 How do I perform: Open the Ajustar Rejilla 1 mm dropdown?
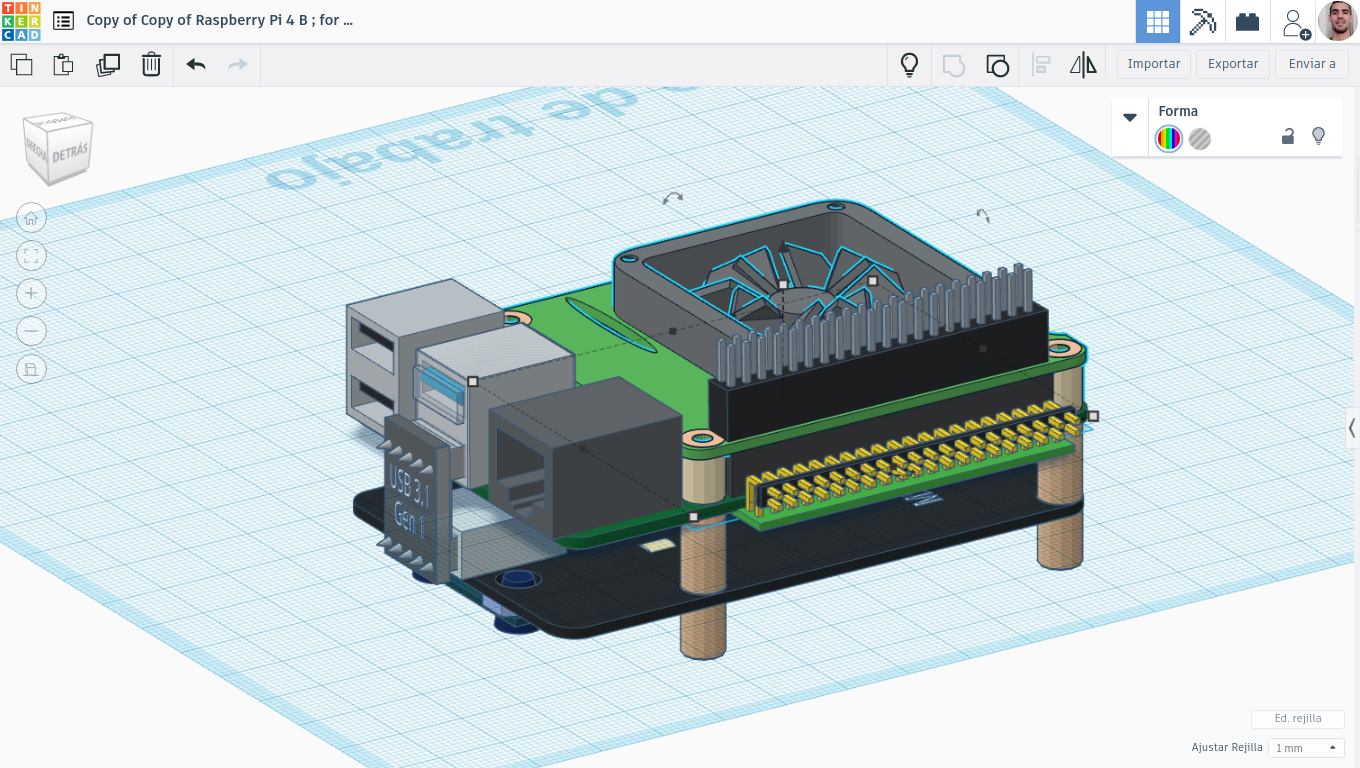point(1306,747)
